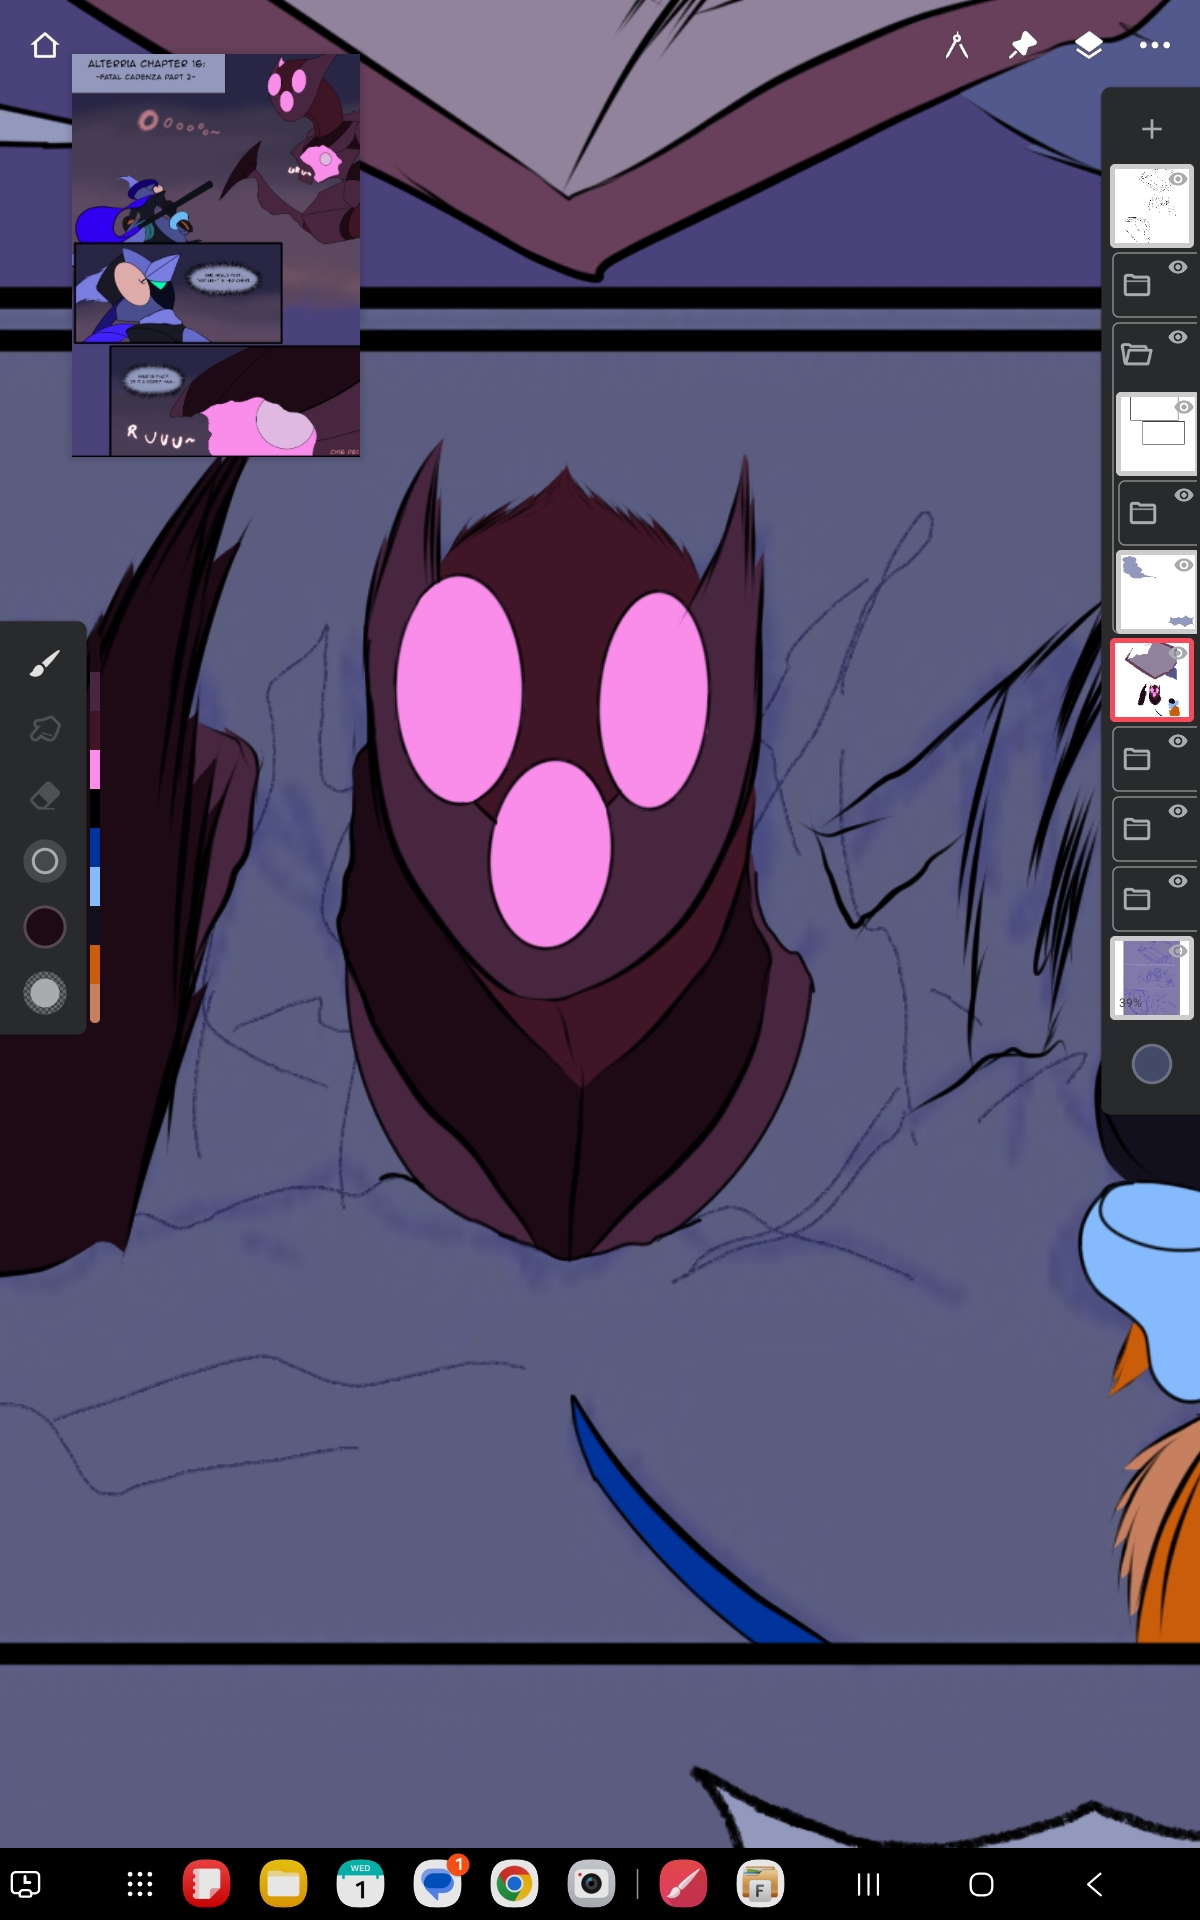Add a new layer with plus button

(x=1152, y=129)
